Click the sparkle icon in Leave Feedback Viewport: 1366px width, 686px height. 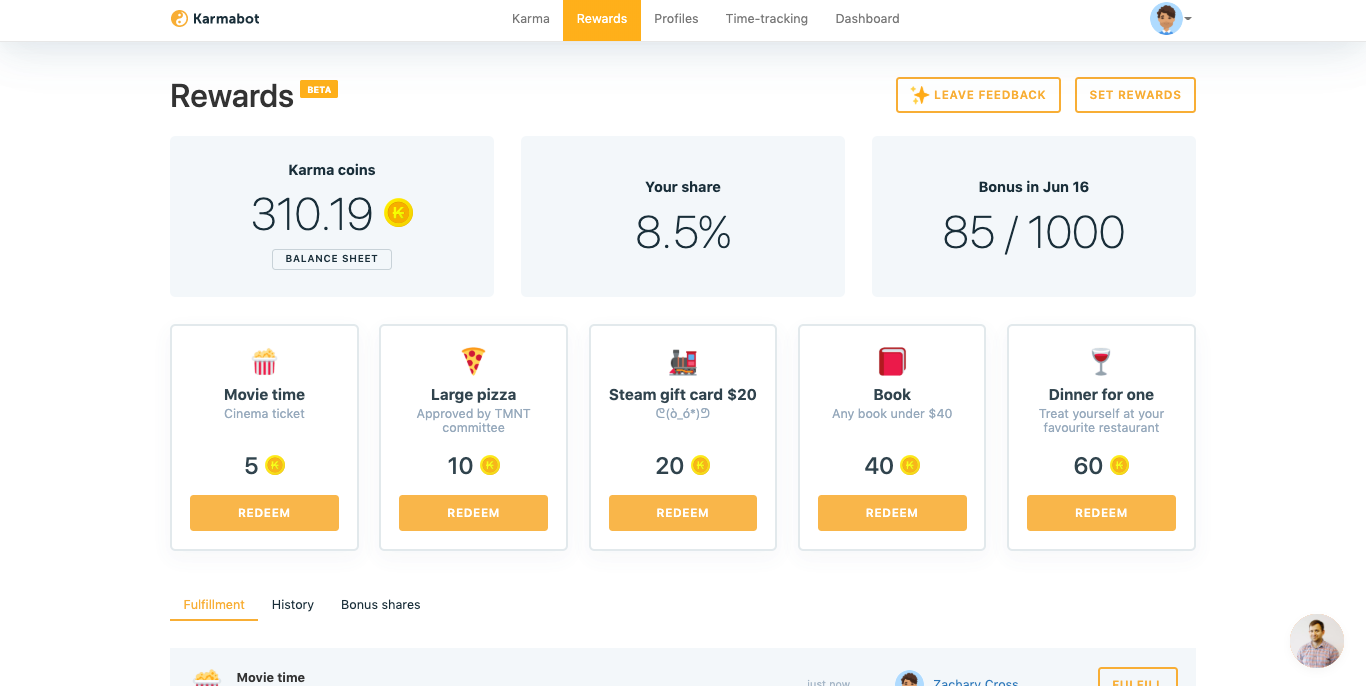pyautogui.click(x=919, y=95)
